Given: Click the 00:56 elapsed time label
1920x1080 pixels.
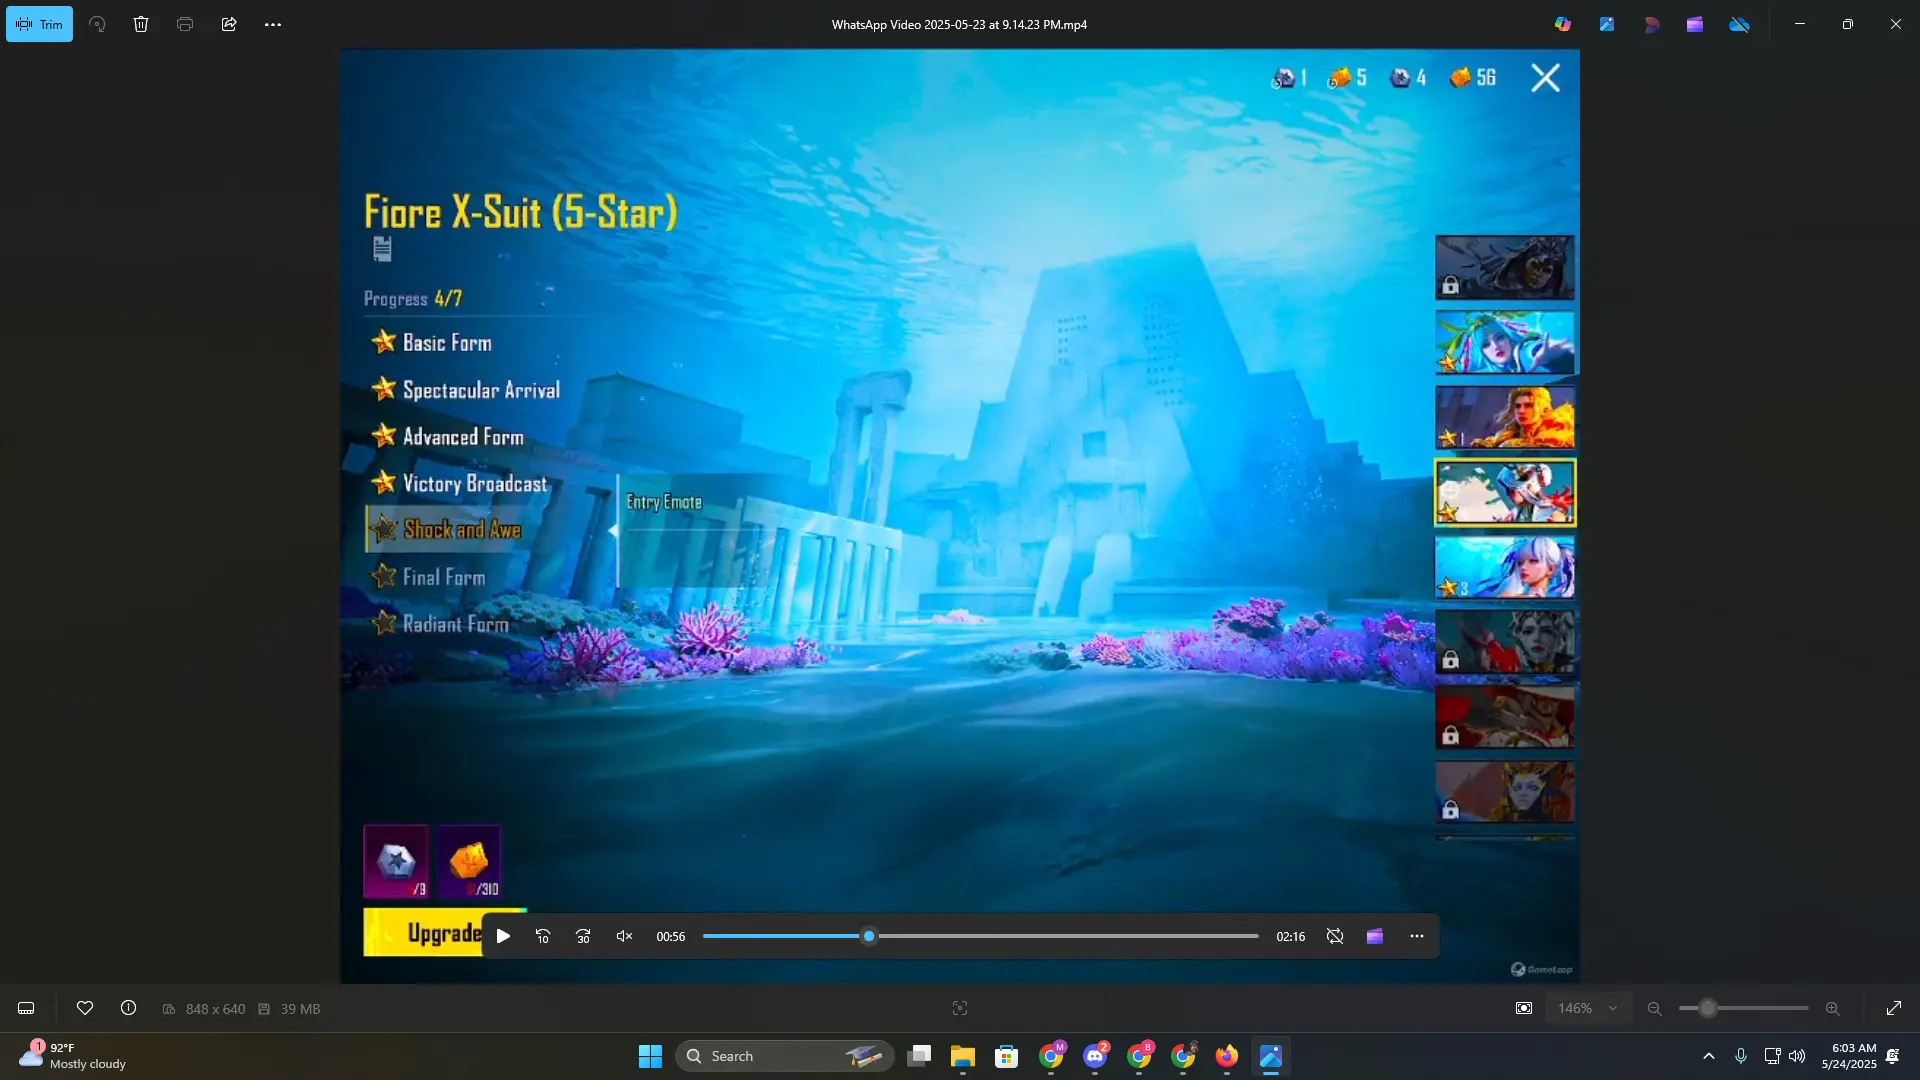Looking at the screenshot, I should coord(671,937).
